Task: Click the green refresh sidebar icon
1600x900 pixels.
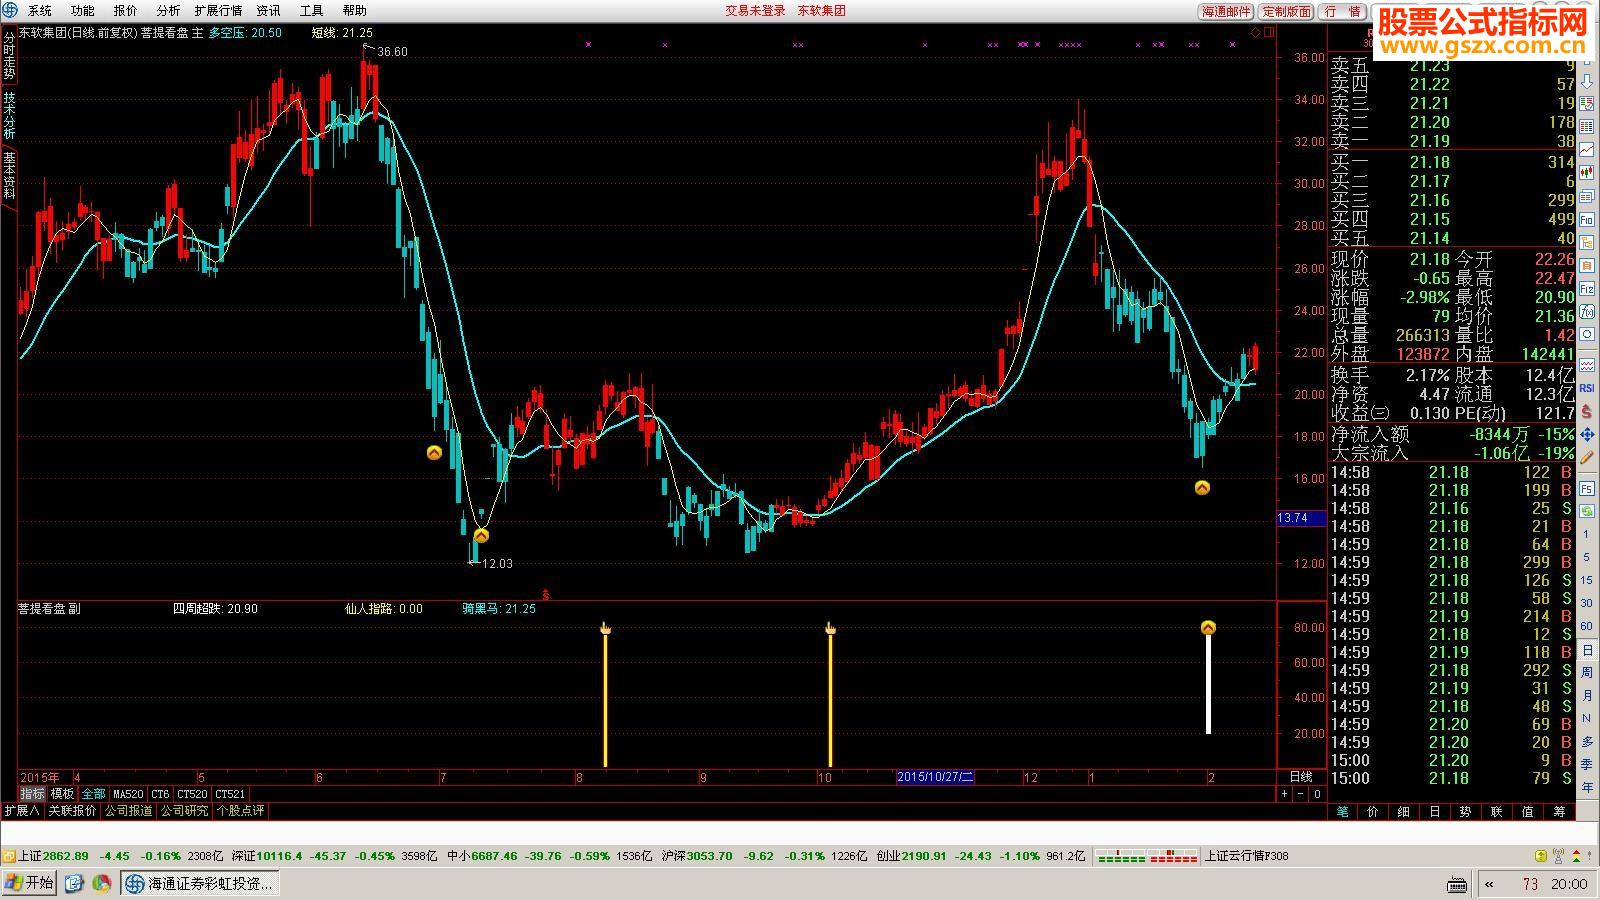Action: [1588, 511]
